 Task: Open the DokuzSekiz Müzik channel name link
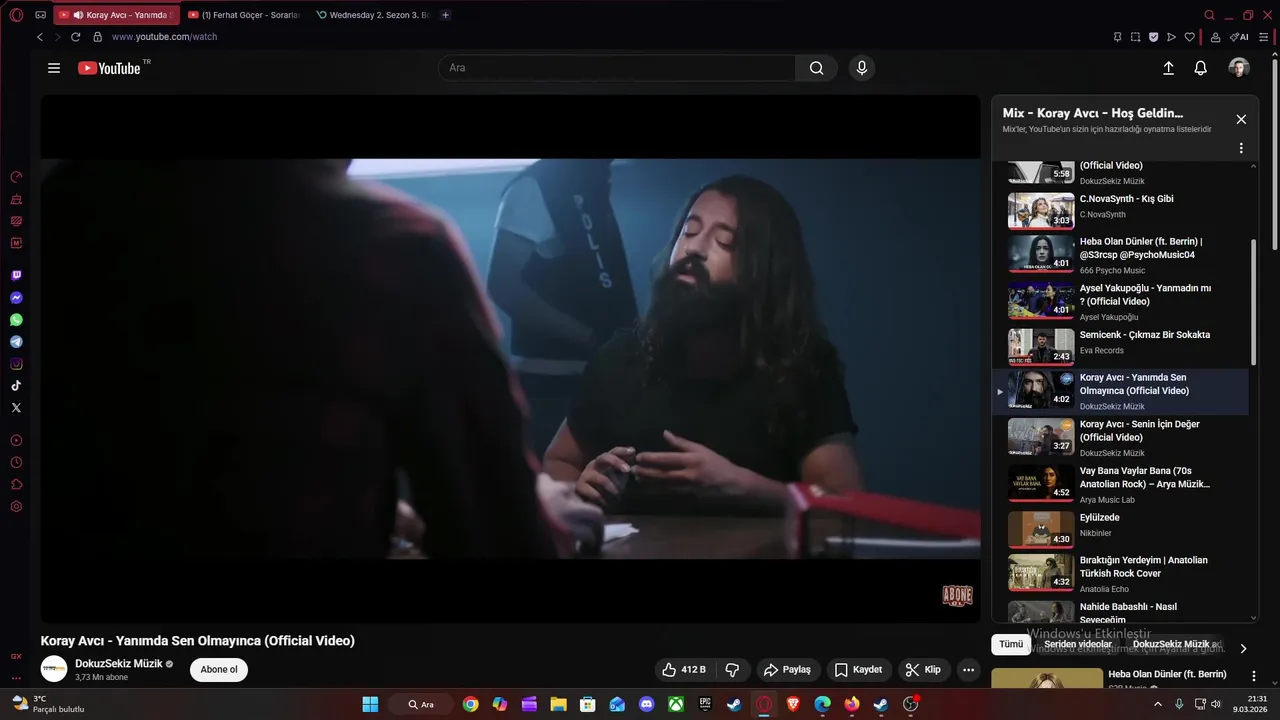119,664
